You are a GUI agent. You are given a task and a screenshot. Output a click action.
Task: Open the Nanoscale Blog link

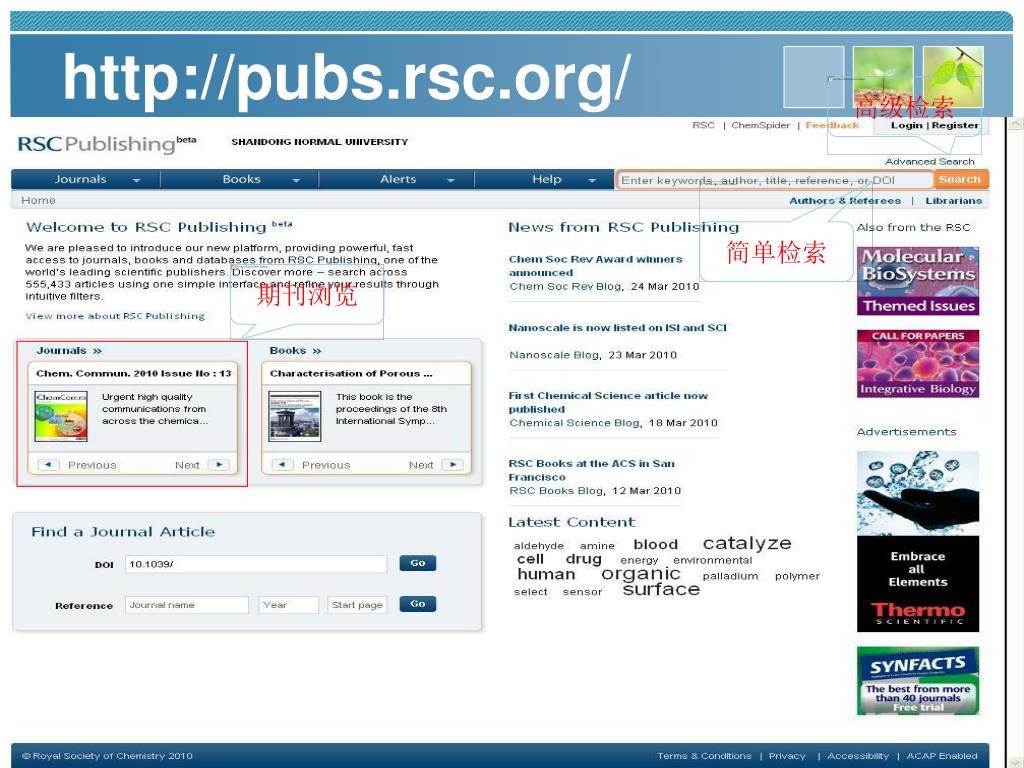click(x=554, y=355)
